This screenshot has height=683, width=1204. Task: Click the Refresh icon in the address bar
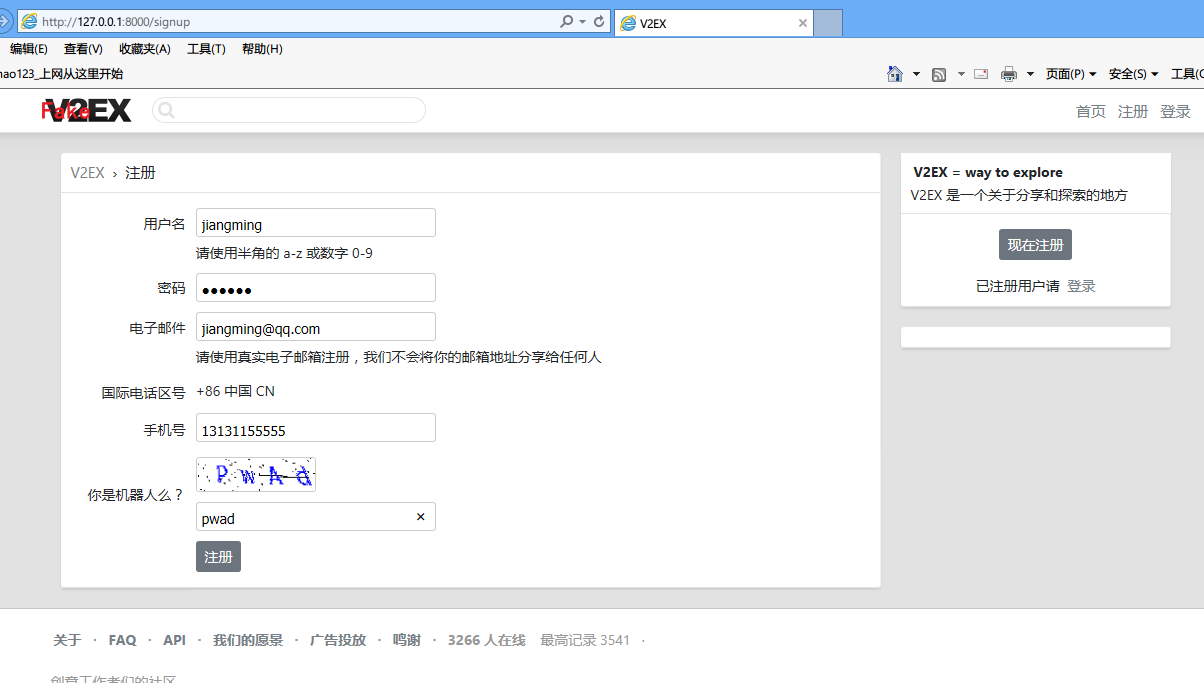click(599, 21)
